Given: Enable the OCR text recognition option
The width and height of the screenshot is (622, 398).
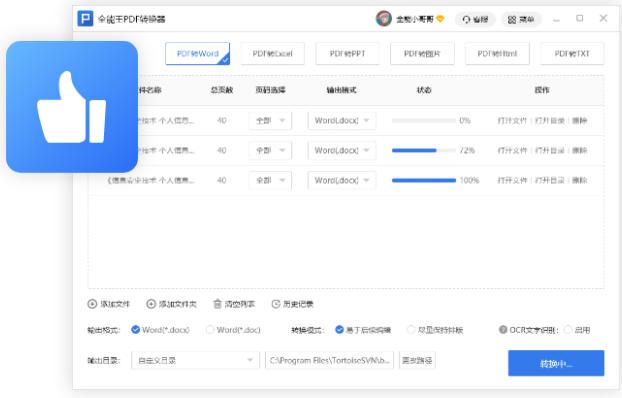Looking at the screenshot, I should coord(568,330).
